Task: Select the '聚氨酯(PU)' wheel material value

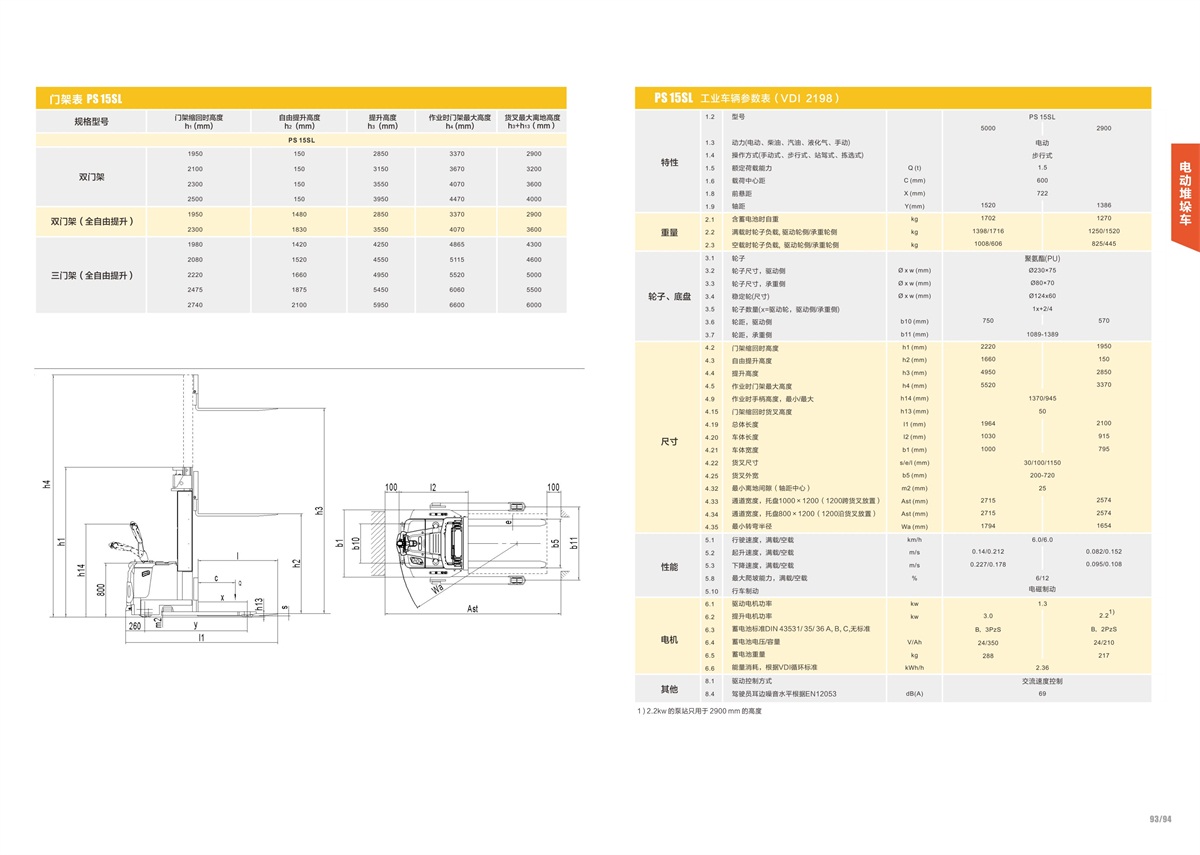Action: (x=1042, y=258)
